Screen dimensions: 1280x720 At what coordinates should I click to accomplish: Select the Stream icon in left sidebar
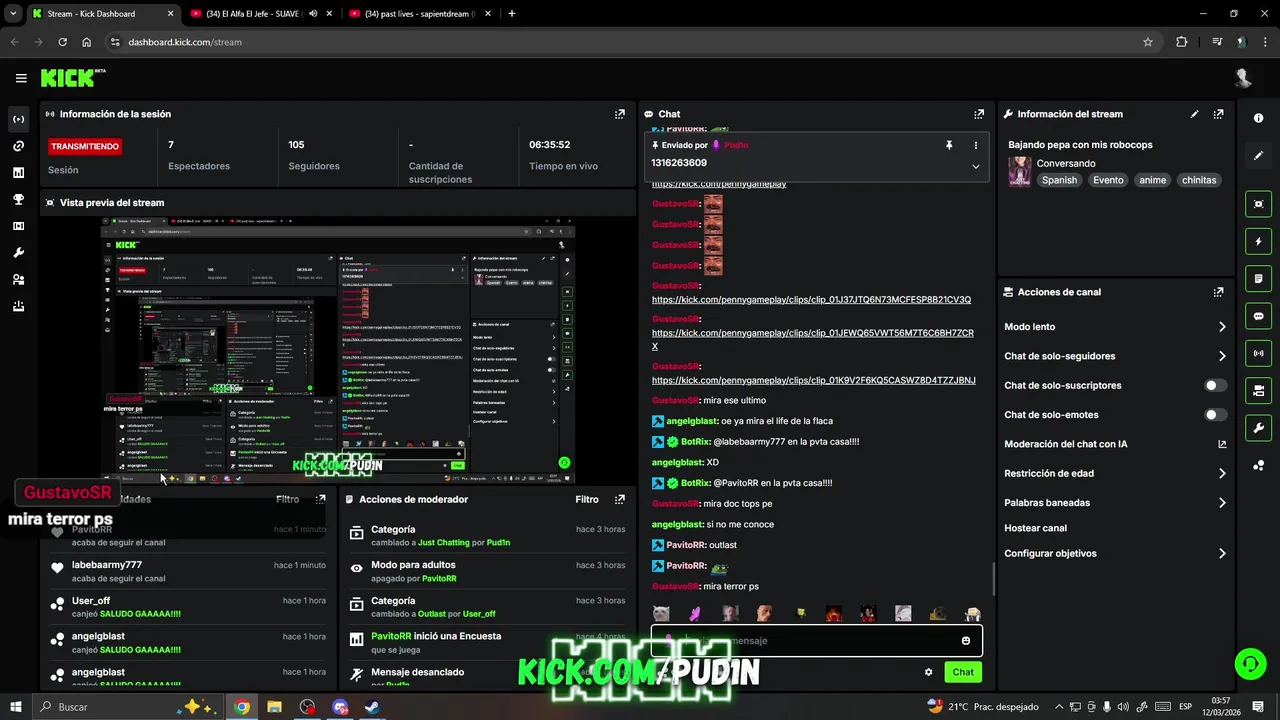coord(18,119)
